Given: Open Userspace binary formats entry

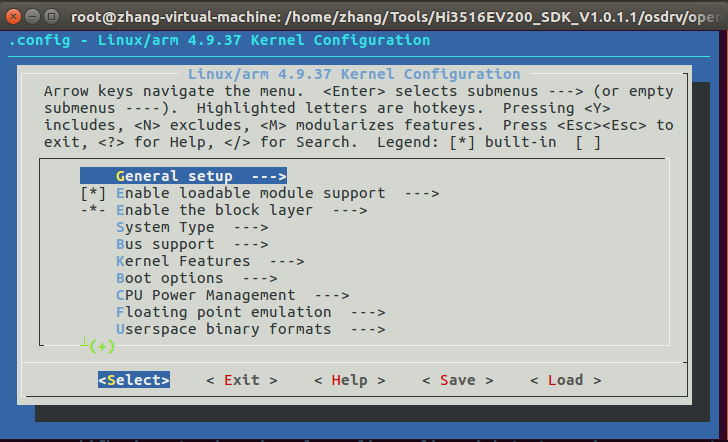Looking at the screenshot, I should pyautogui.click(x=251, y=330).
